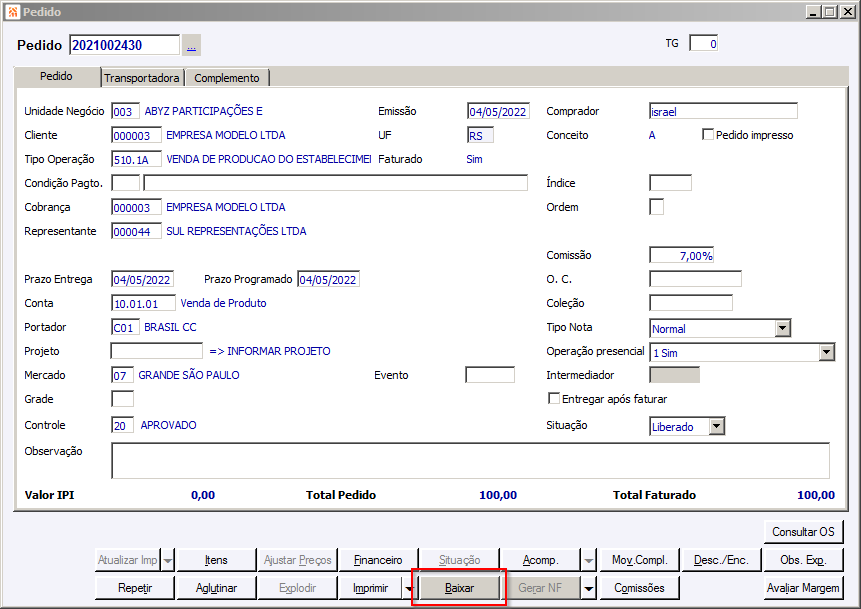The width and height of the screenshot is (861, 609).
Task: Enable Entregar após faturar checkbox
Action: point(554,399)
